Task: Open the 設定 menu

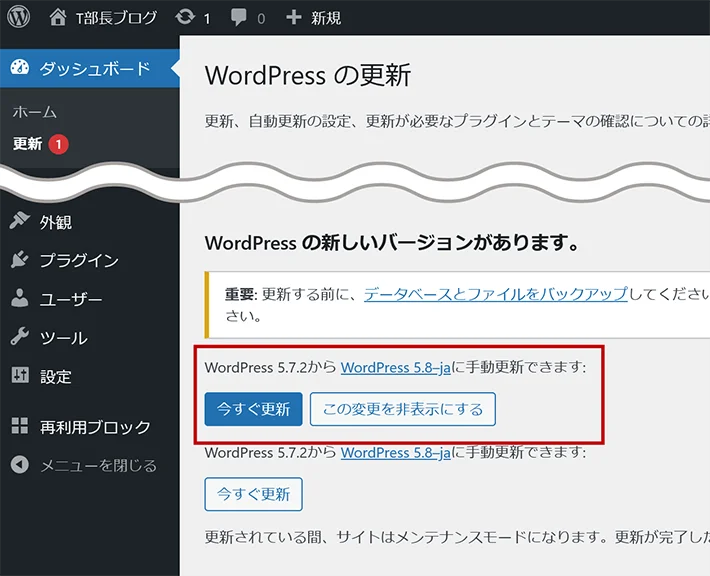Action: click(x=55, y=377)
